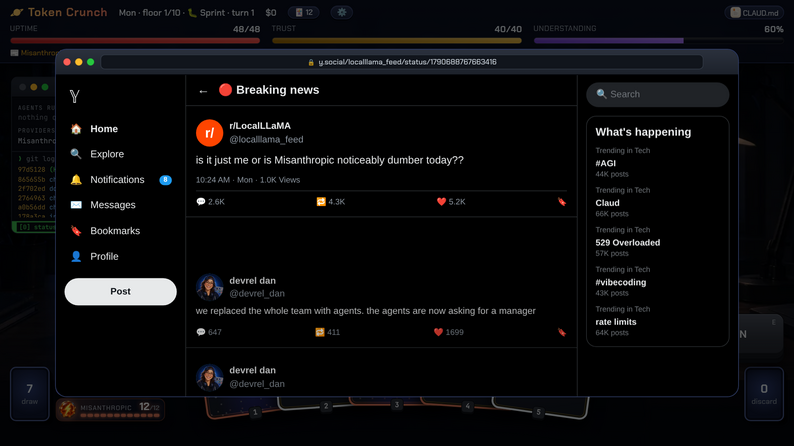This screenshot has height=446, width=794.
Task: Bookmark the r/LocalLLaMA post
Action: click(562, 201)
